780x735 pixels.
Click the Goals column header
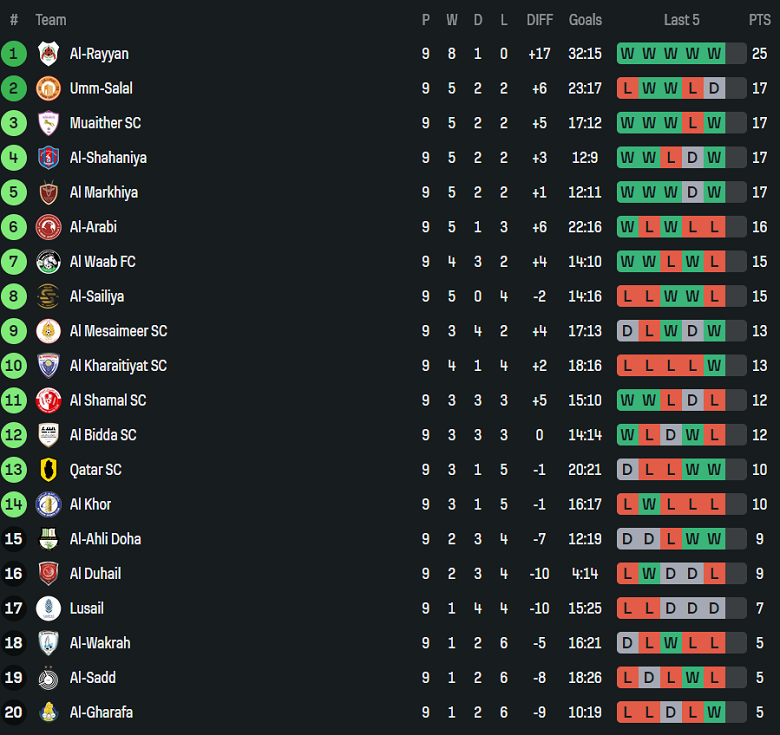click(x=585, y=20)
